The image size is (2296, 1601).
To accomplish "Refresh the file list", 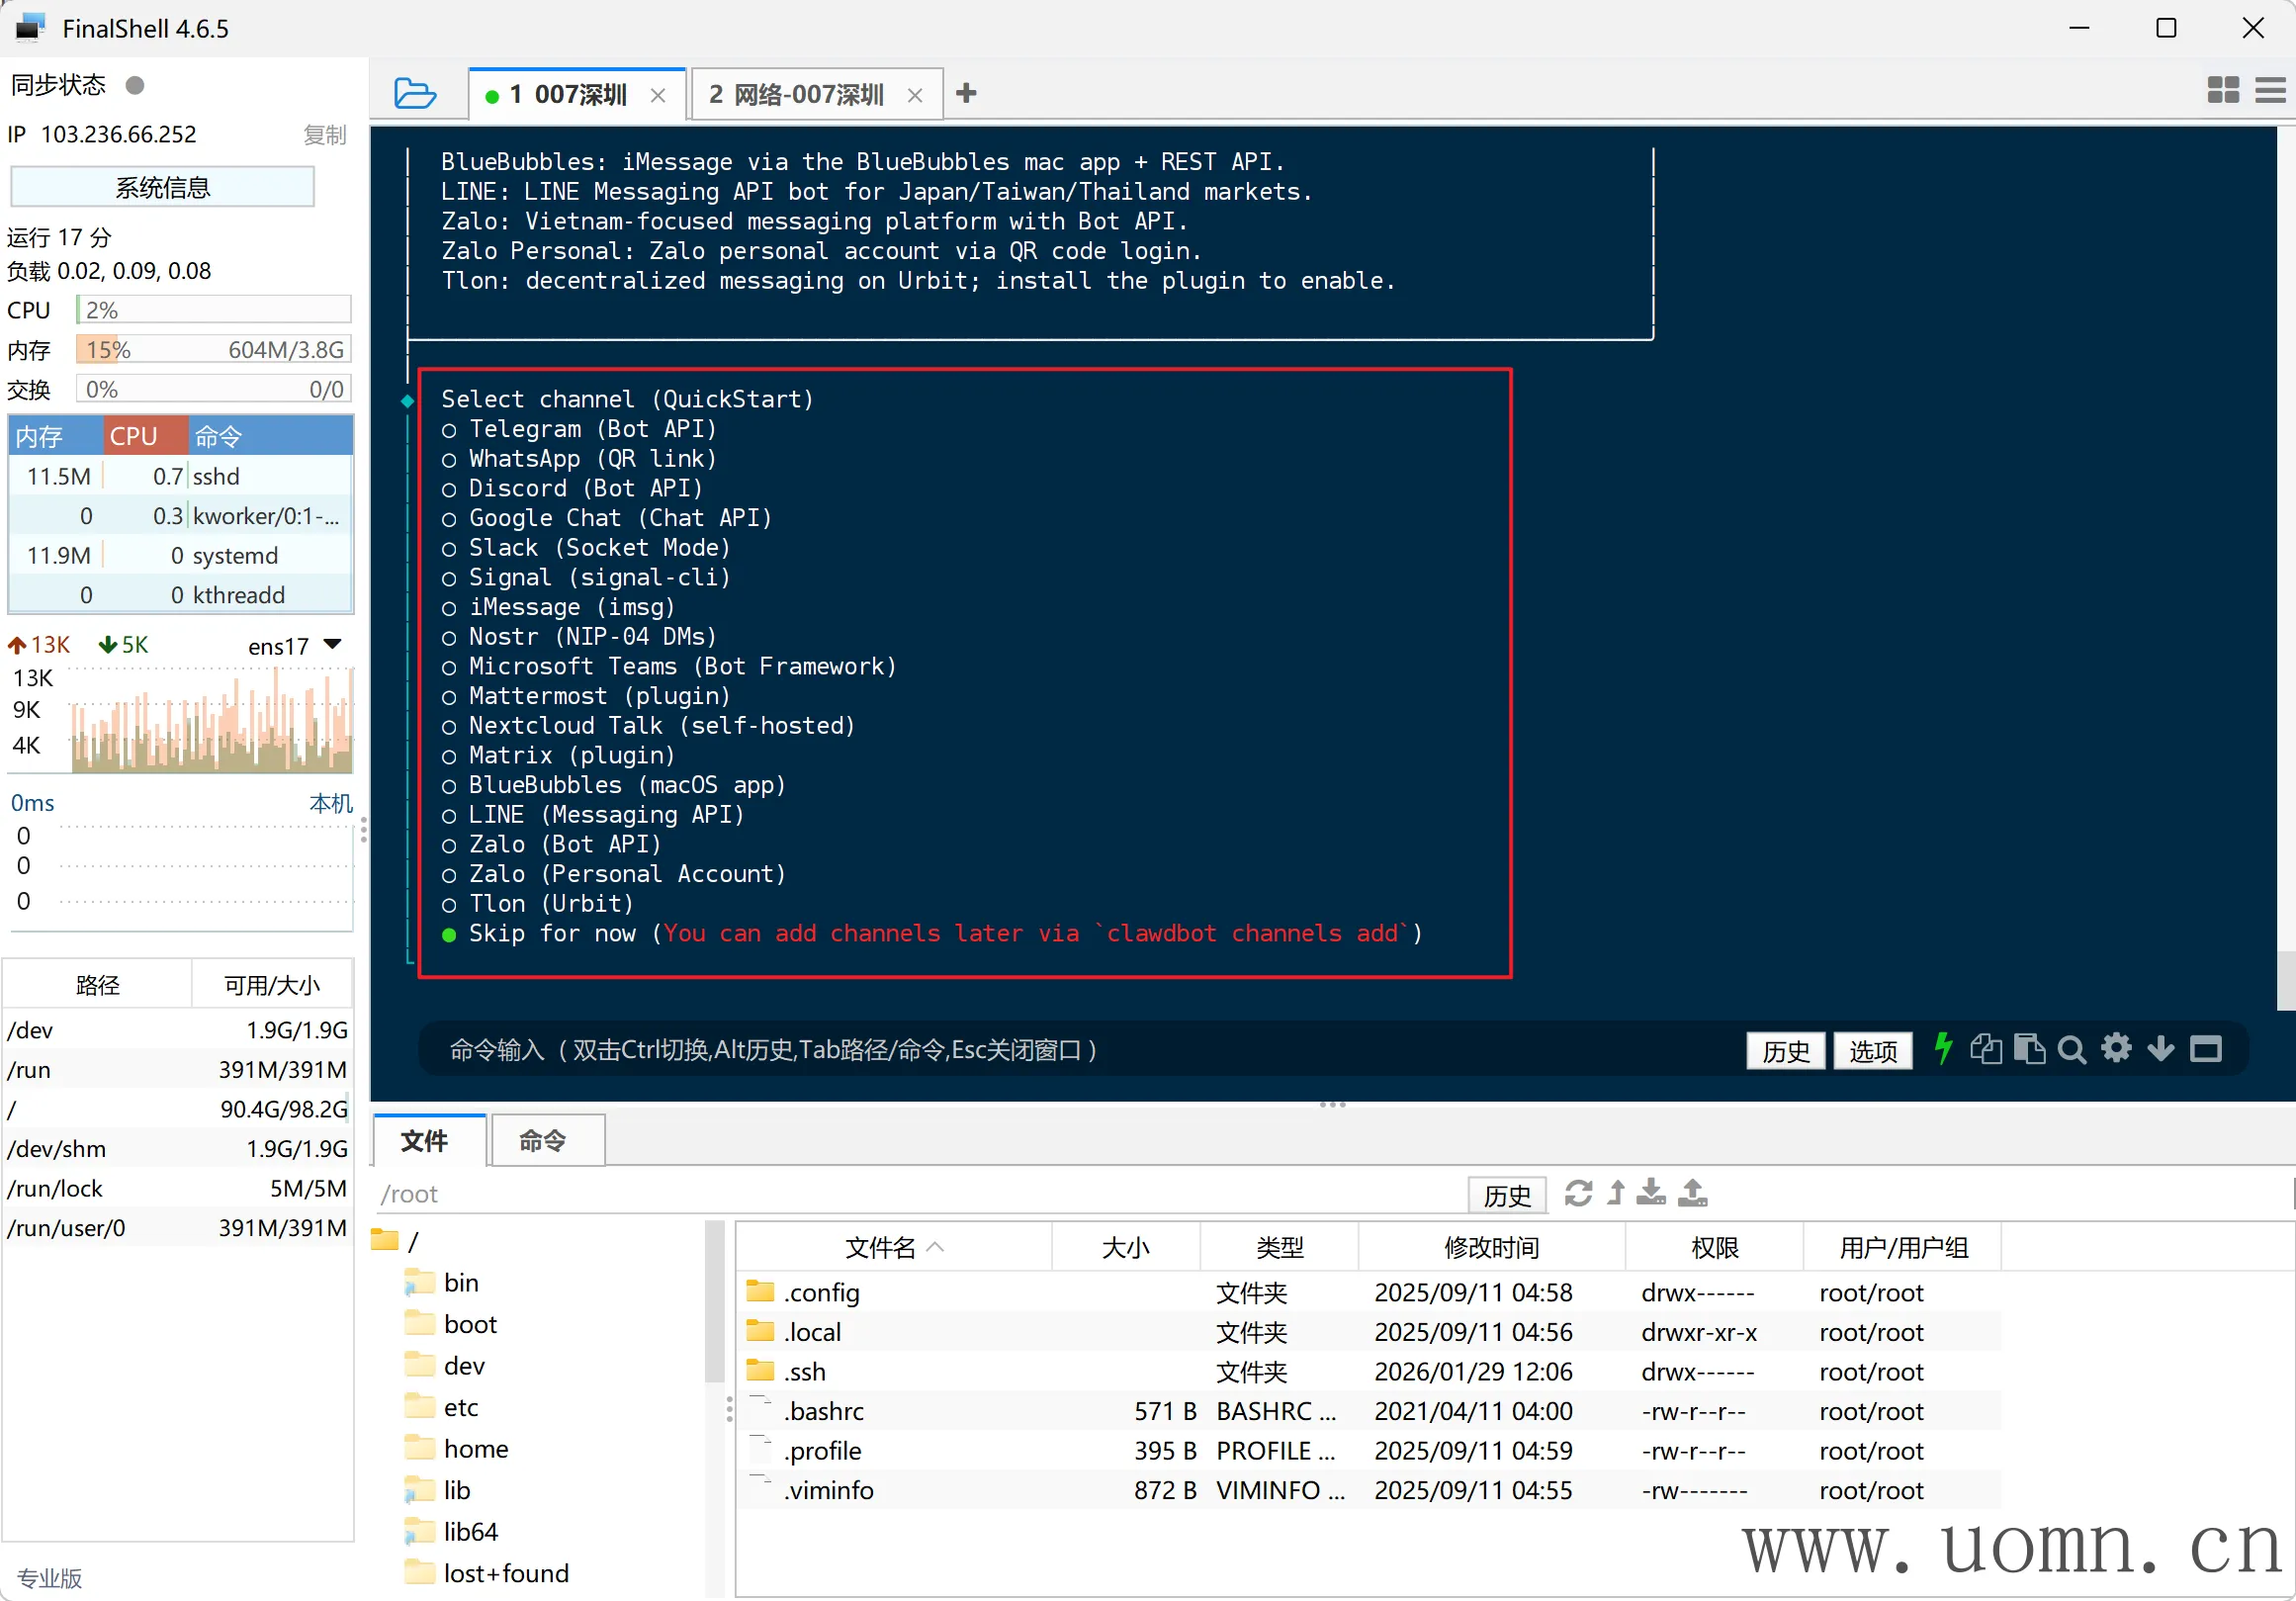I will 1578,1193.
